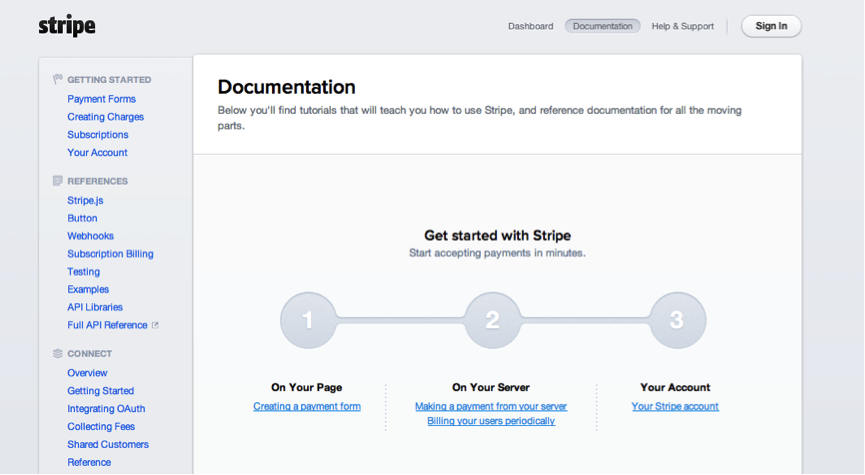The image size is (865, 475).
Task: Click the REFERENCES section heading
Action: (x=98, y=182)
